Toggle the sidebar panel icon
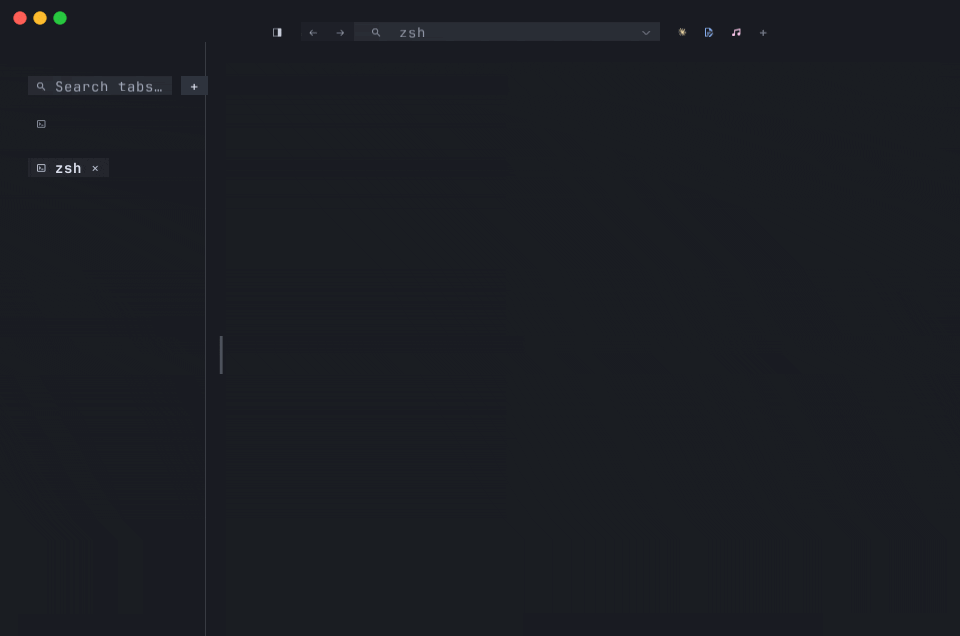Viewport: 960px width, 636px height. [277, 32]
